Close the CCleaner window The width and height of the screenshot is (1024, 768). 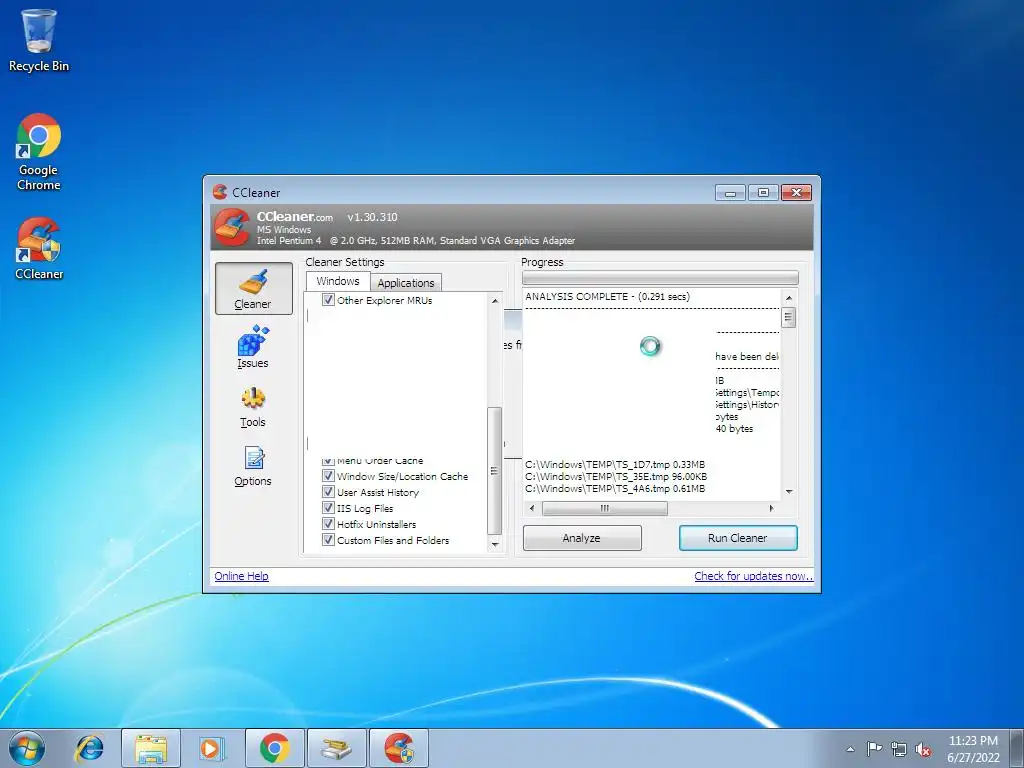click(x=796, y=193)
